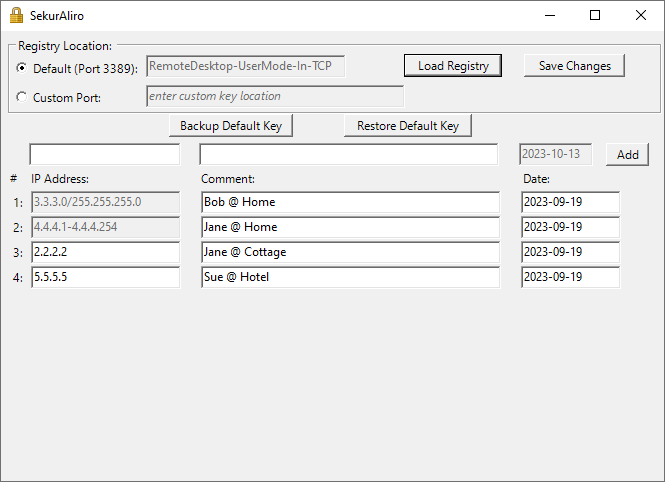This screenshot has width=665, height=482.
Task: Click the Jane @ Home comment field
Action: point(350,227)
